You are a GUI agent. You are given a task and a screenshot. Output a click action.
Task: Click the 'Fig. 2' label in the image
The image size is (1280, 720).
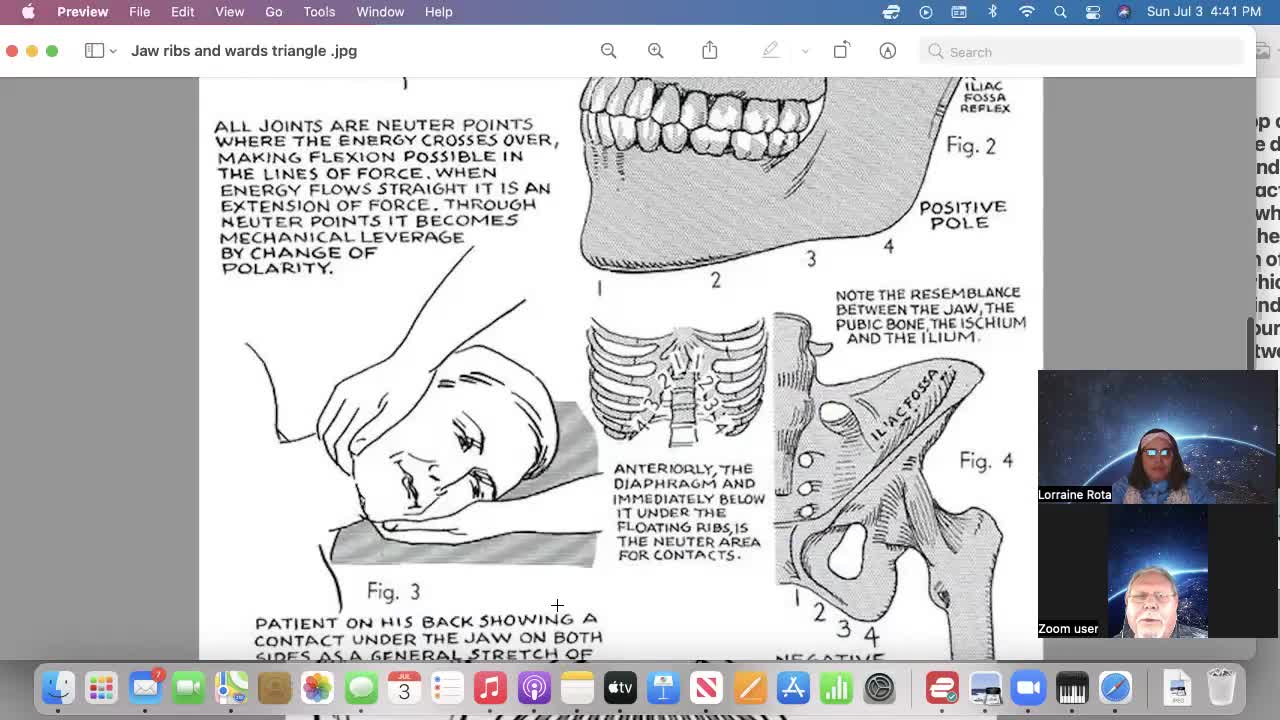coord(971,146)
